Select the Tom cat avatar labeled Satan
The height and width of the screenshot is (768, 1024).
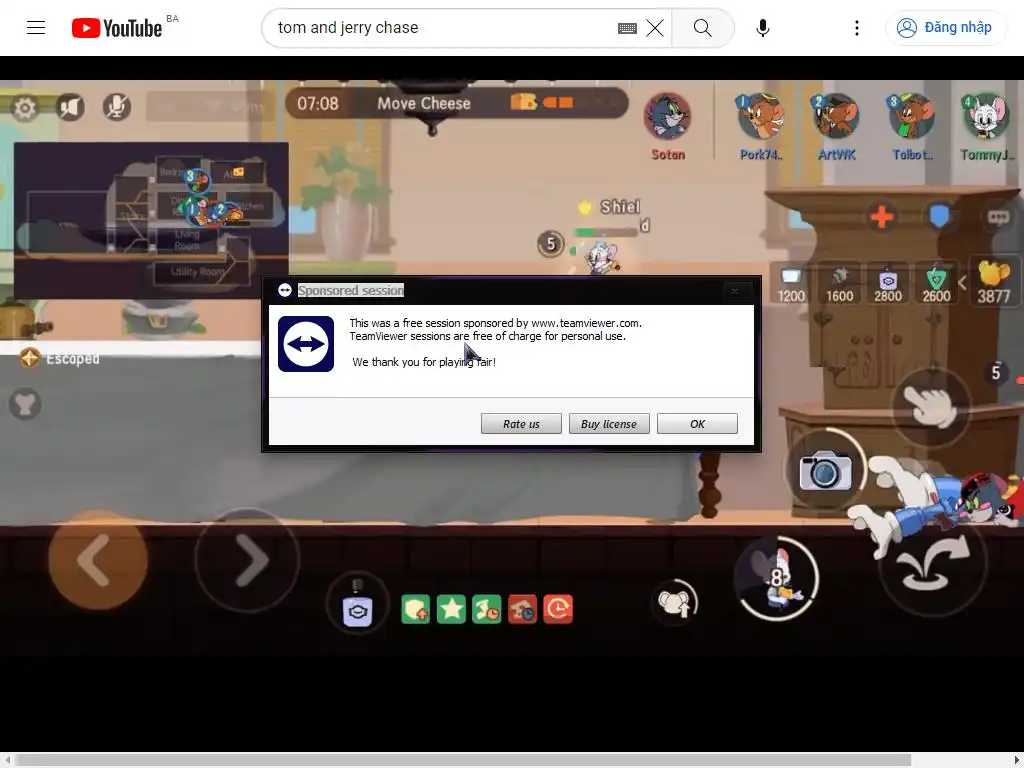pos(667,118)
